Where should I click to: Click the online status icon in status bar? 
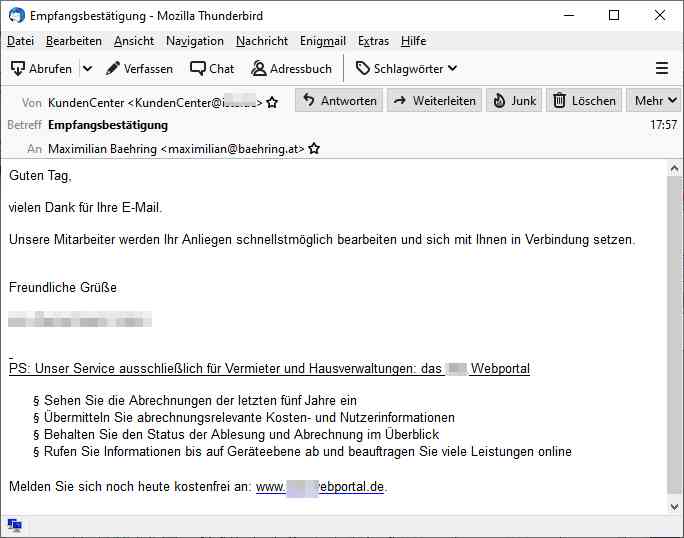pyautogui.click(x=15, y=525)
